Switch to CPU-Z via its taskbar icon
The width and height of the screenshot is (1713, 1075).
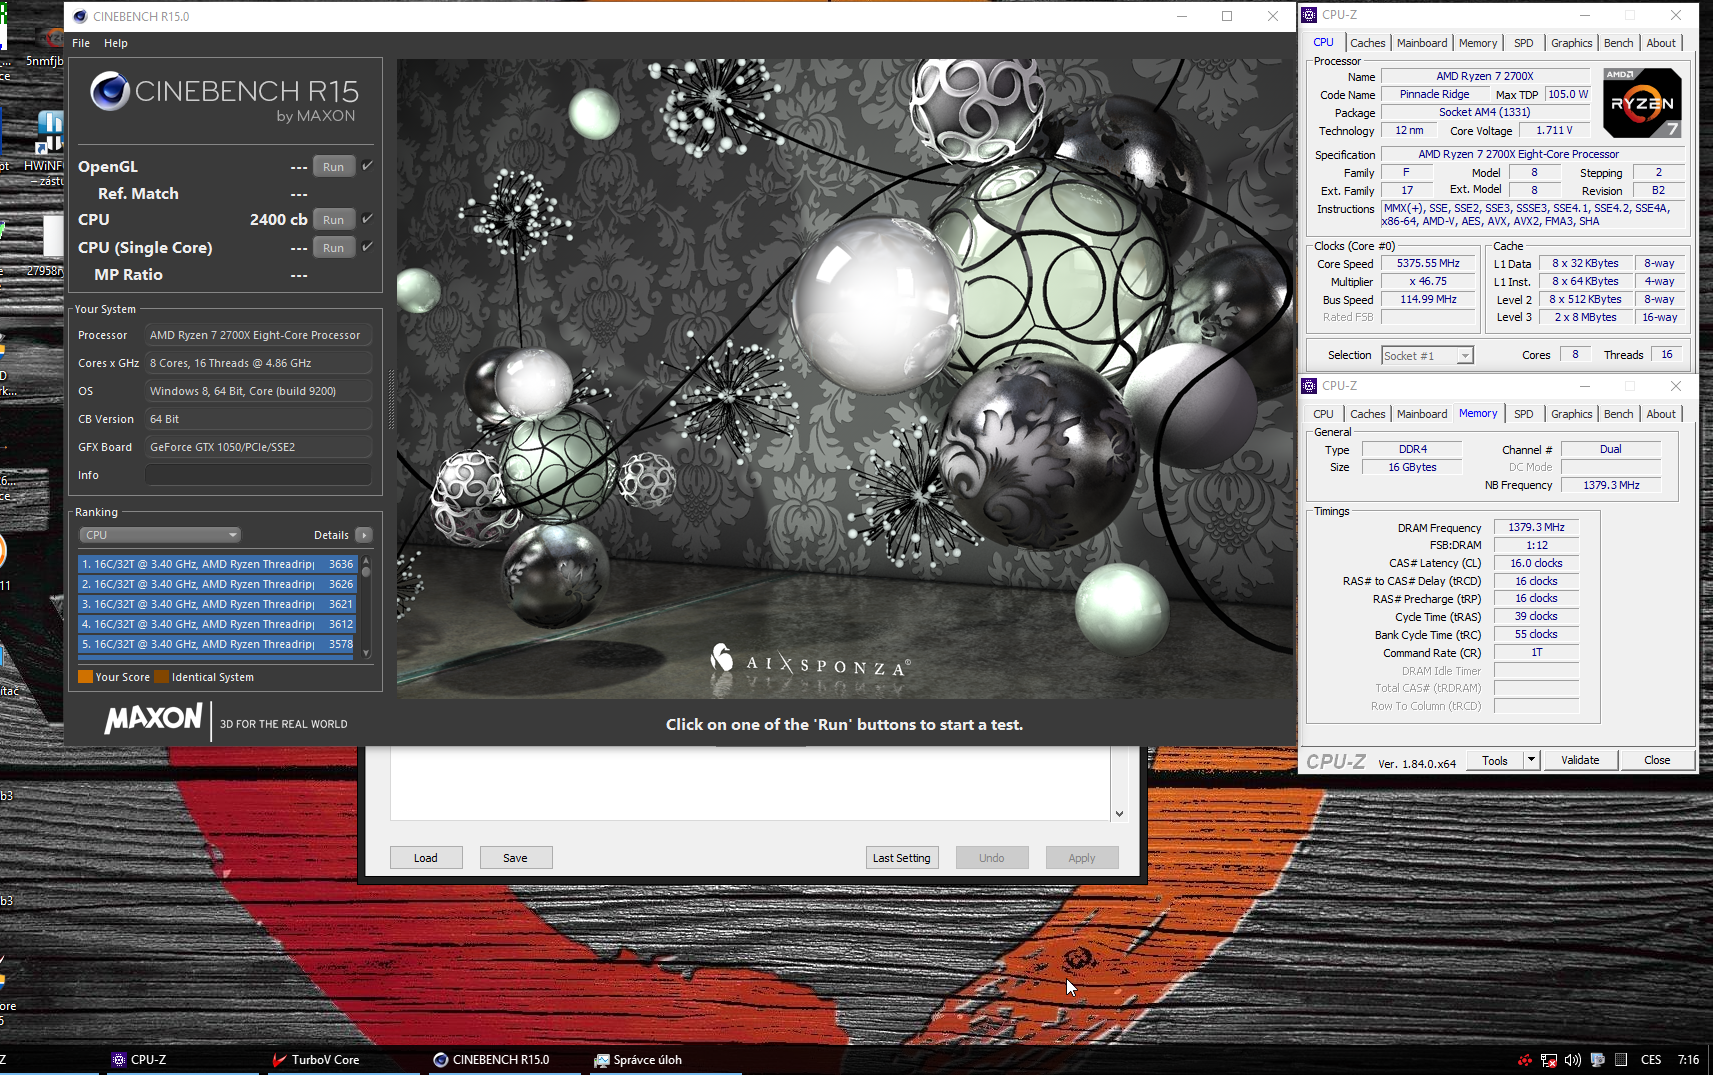click(119, 1060)
